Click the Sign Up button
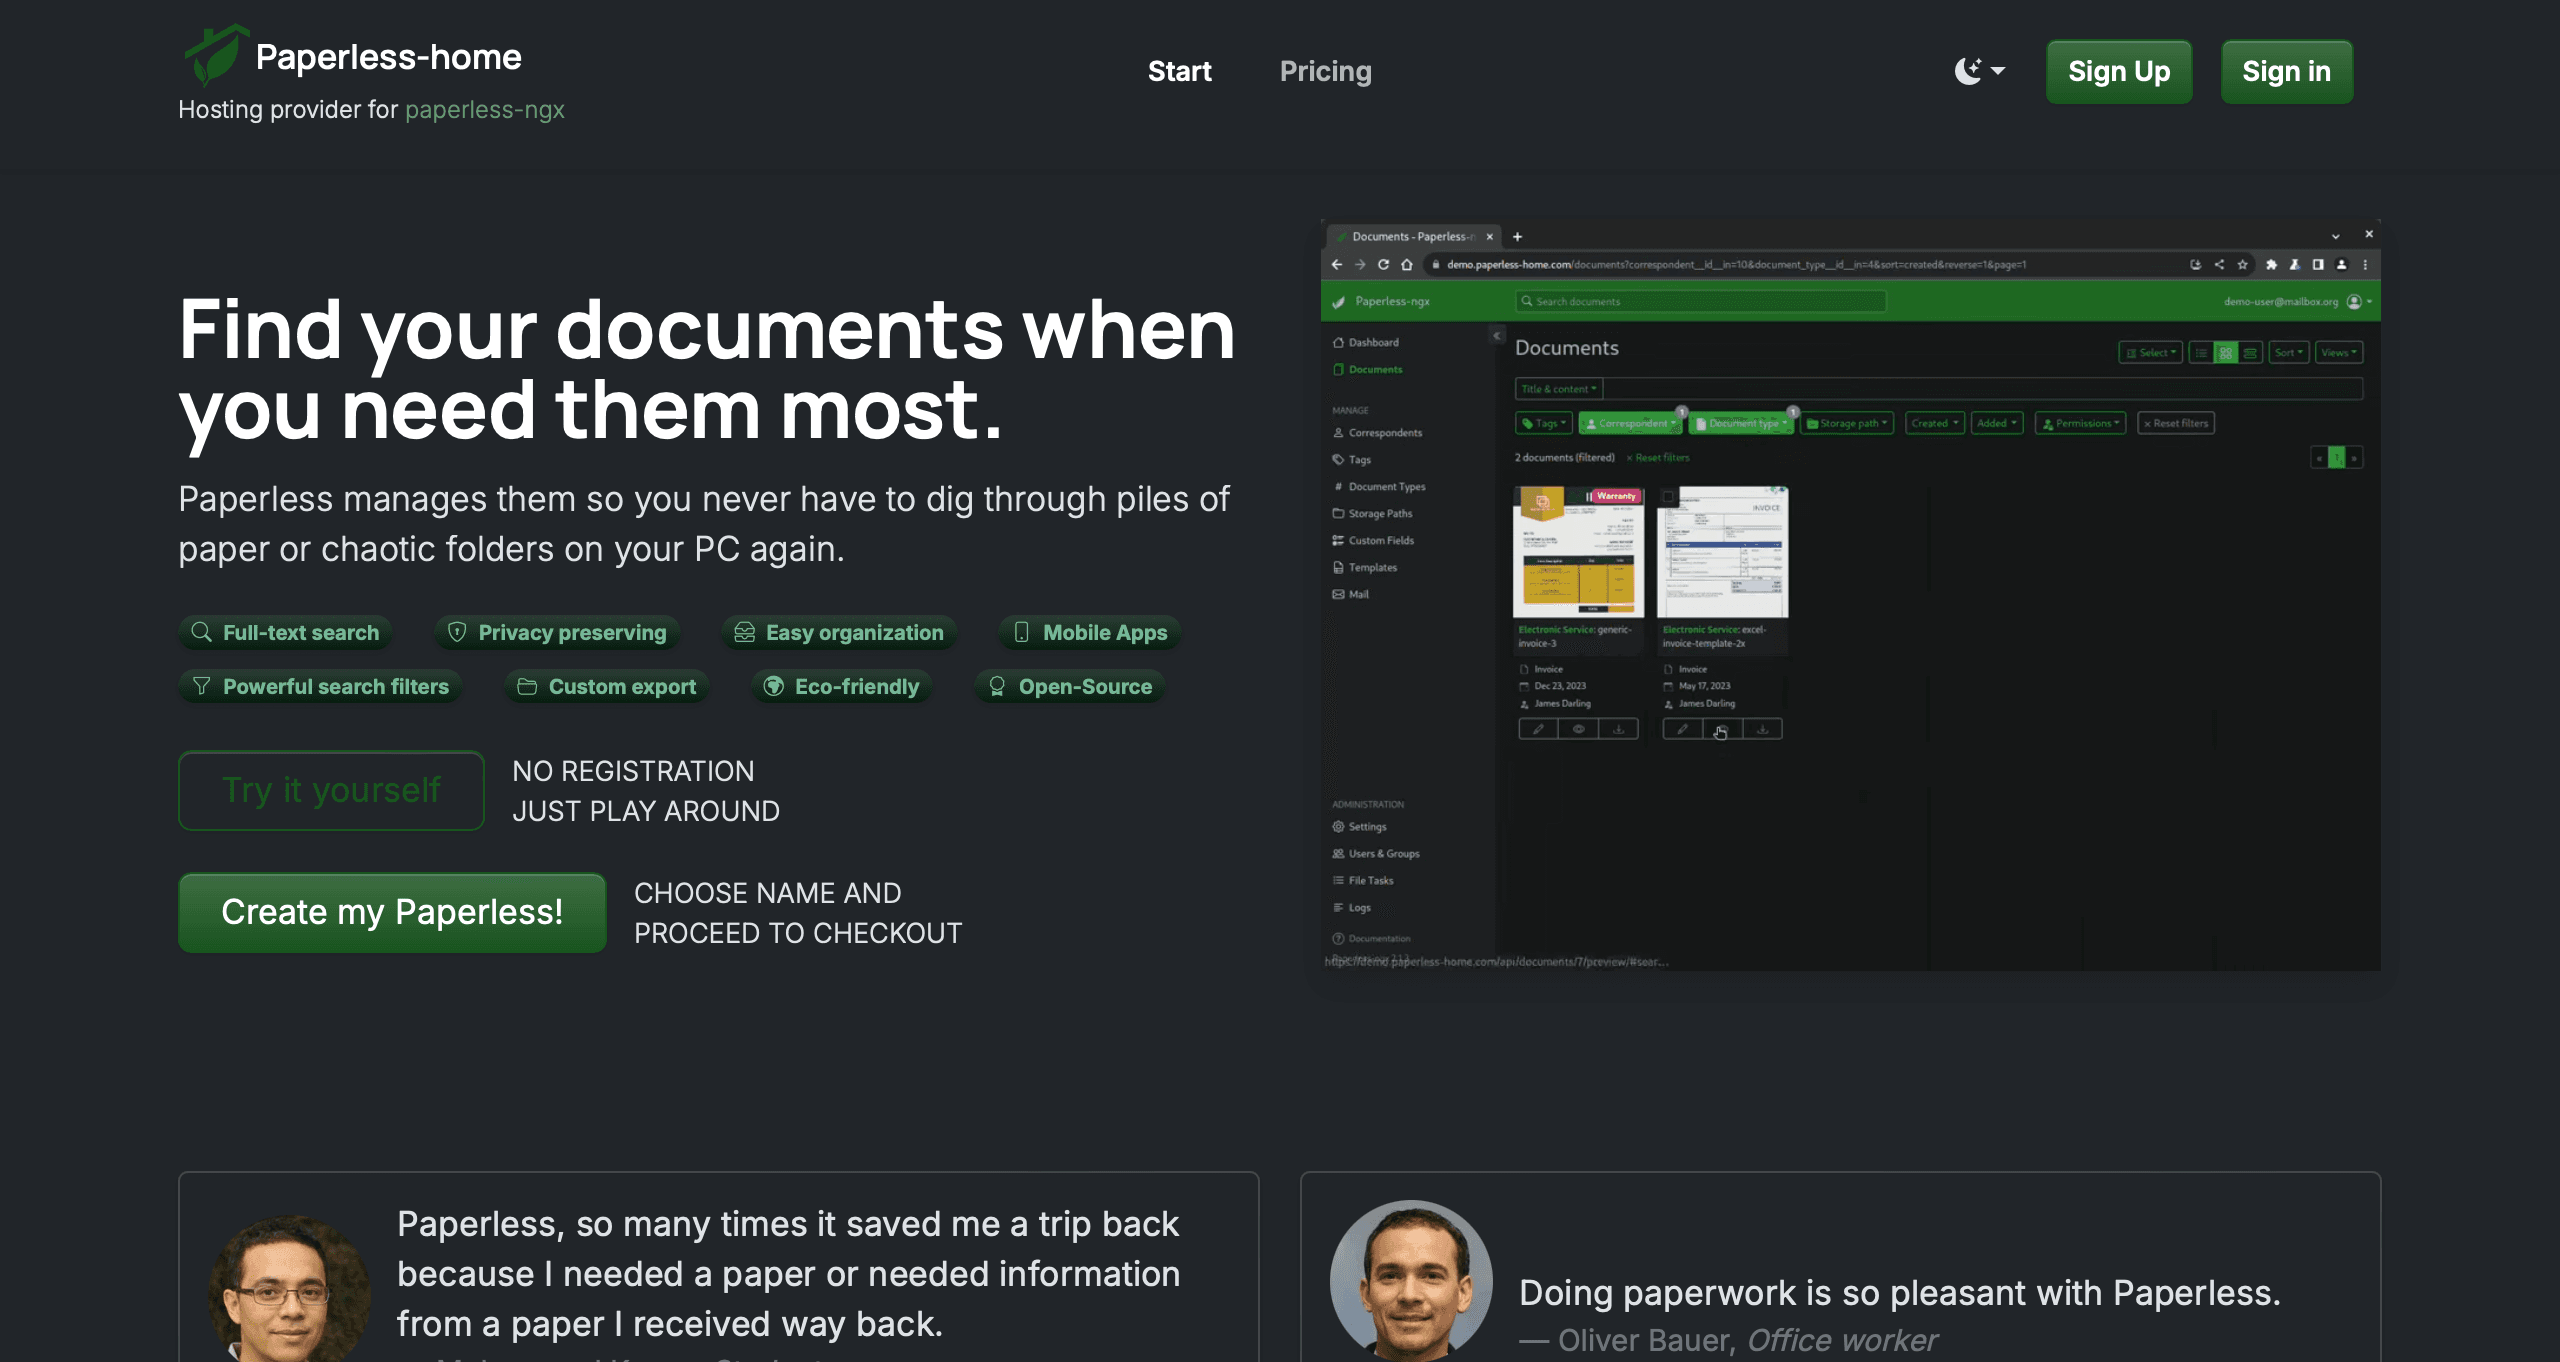 2119,72
